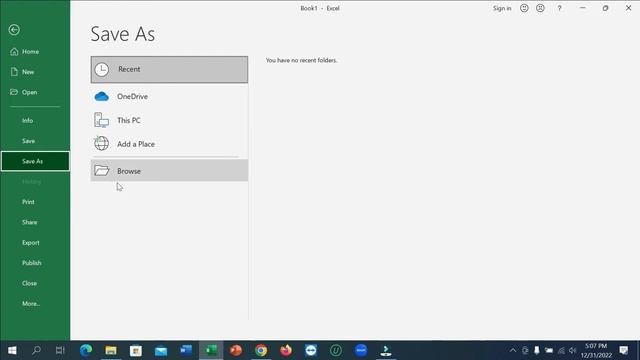Send a smile feedback icon
Image resolution: width=640 pixels, height=360 pixels.
[x=524, y=8]
